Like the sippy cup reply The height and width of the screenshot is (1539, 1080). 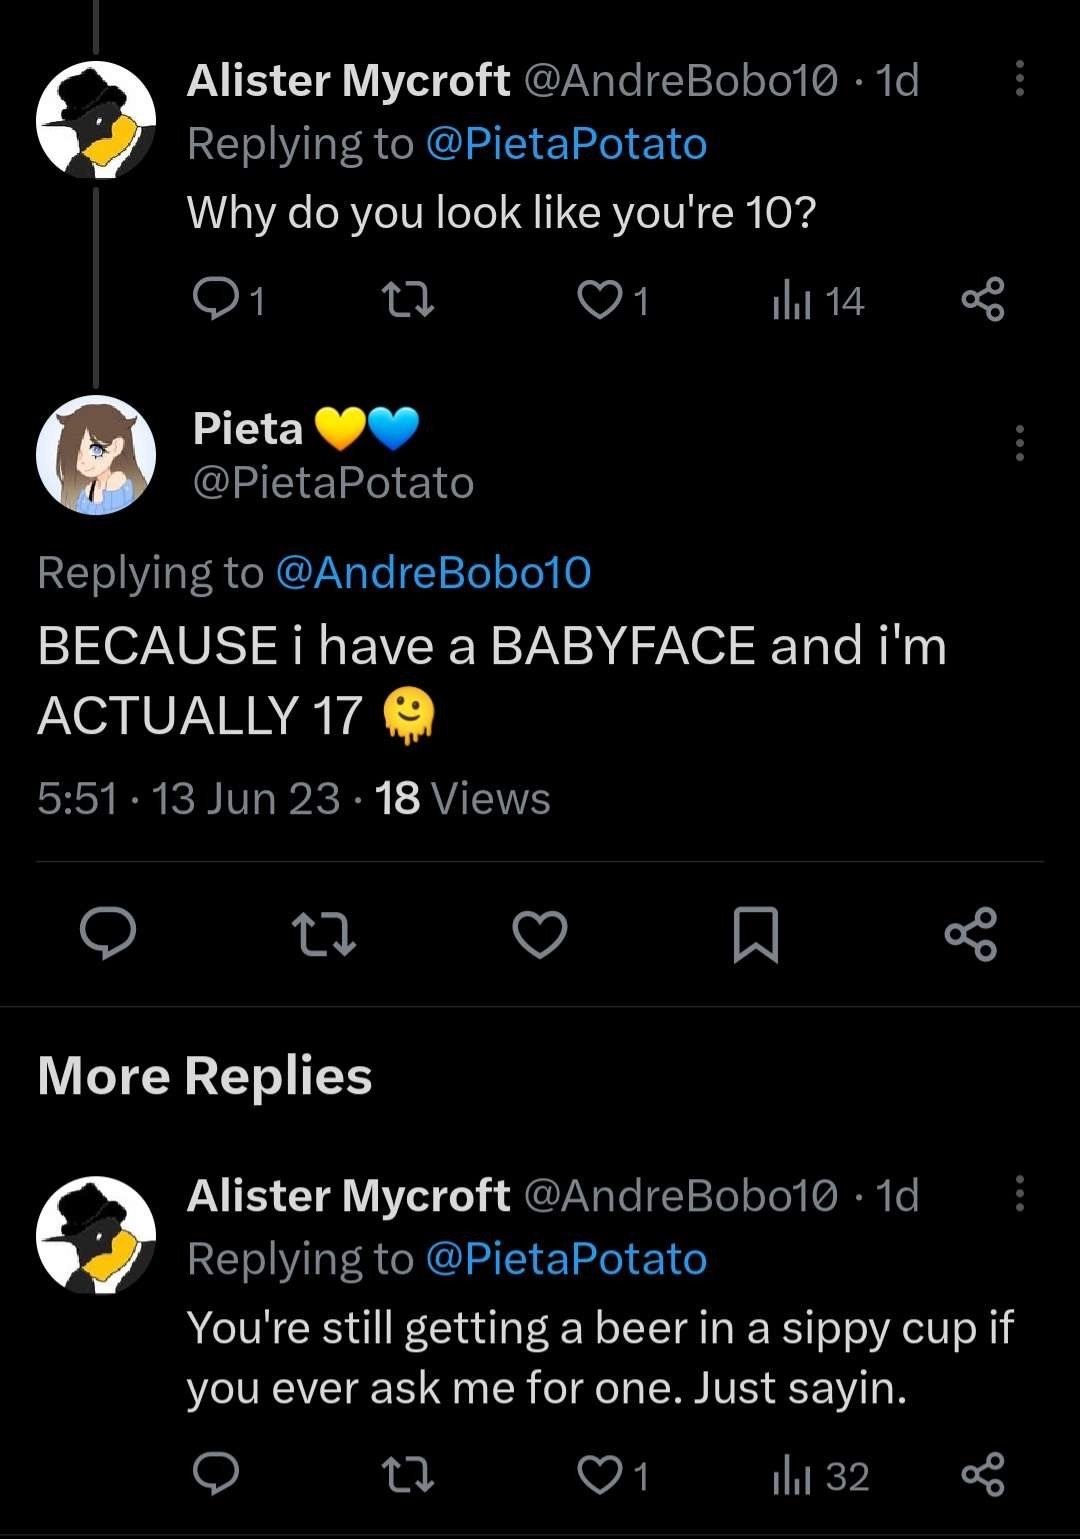600,1475
